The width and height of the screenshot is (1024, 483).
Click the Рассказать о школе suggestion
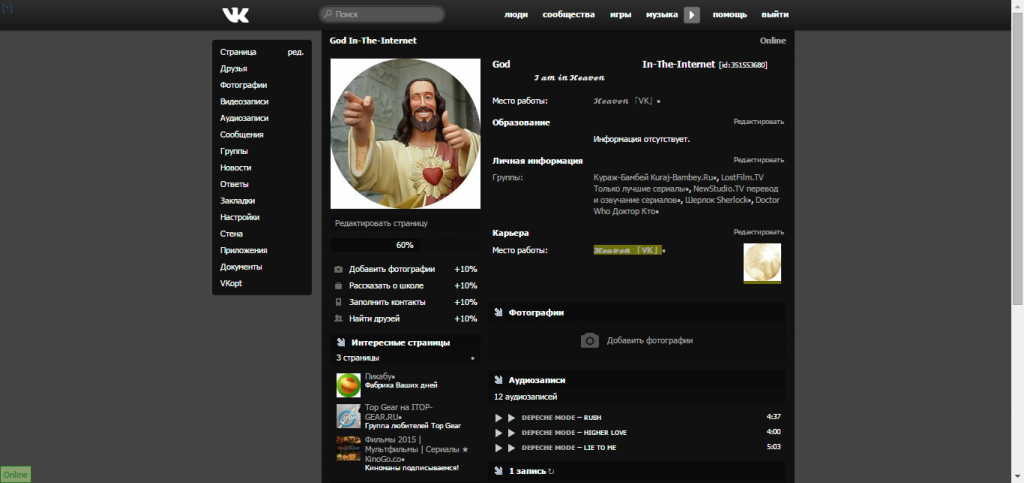pyautogui.click(x=387, y=286)
